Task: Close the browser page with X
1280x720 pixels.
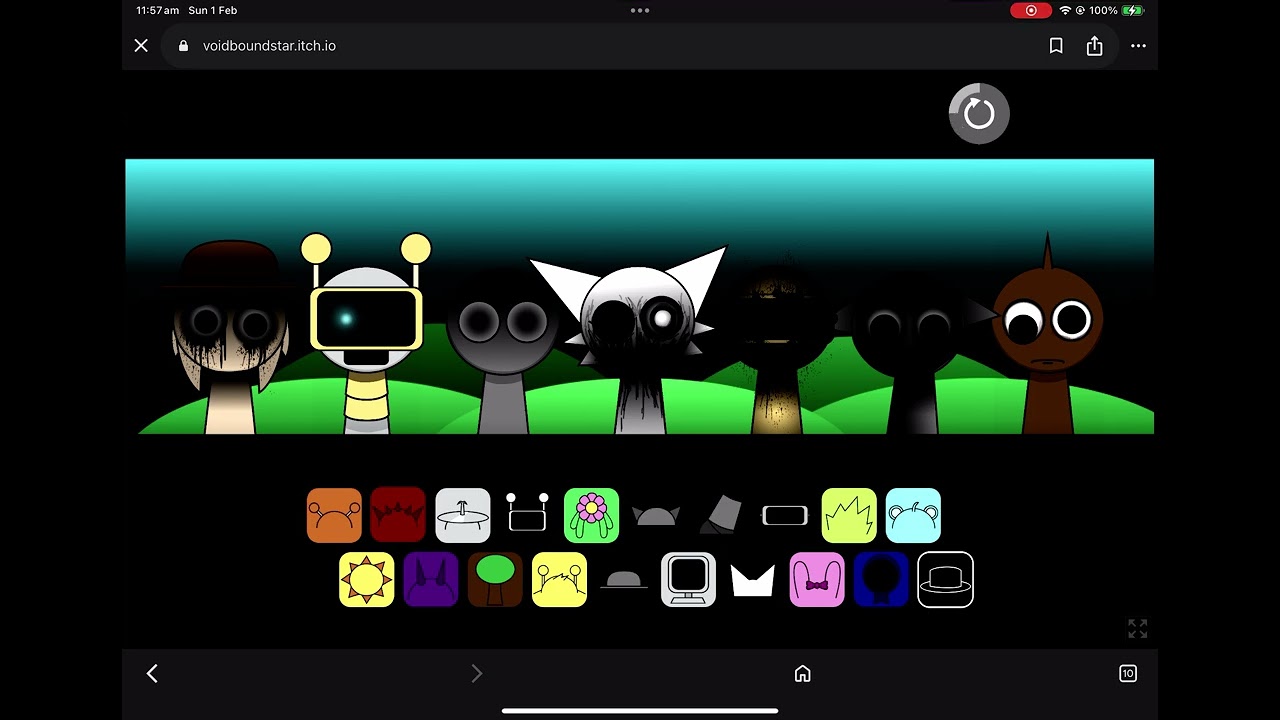Action: tap(141, 46)
